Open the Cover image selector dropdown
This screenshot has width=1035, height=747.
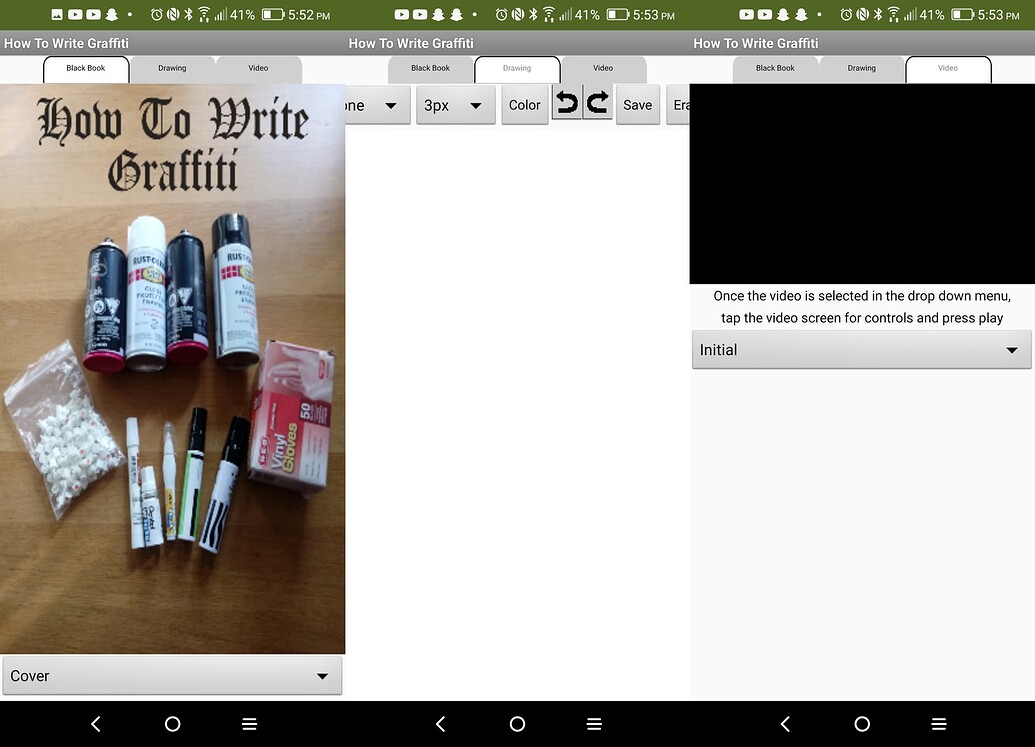(x=172, y=675)
